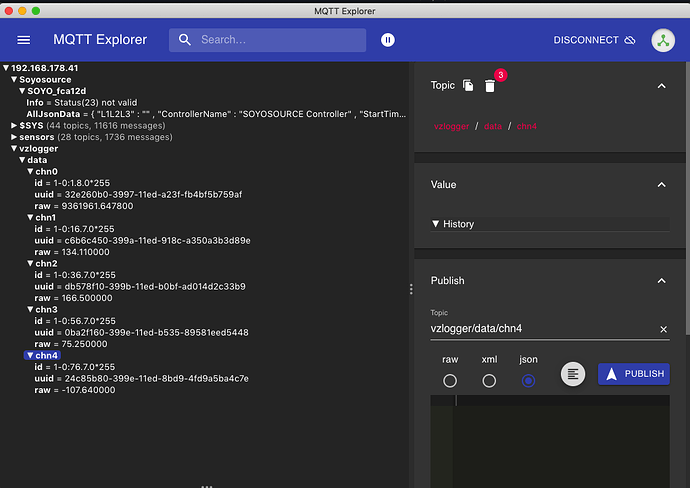Select the json payload format
Screen dimensions: 690x488
click(528, 381)
